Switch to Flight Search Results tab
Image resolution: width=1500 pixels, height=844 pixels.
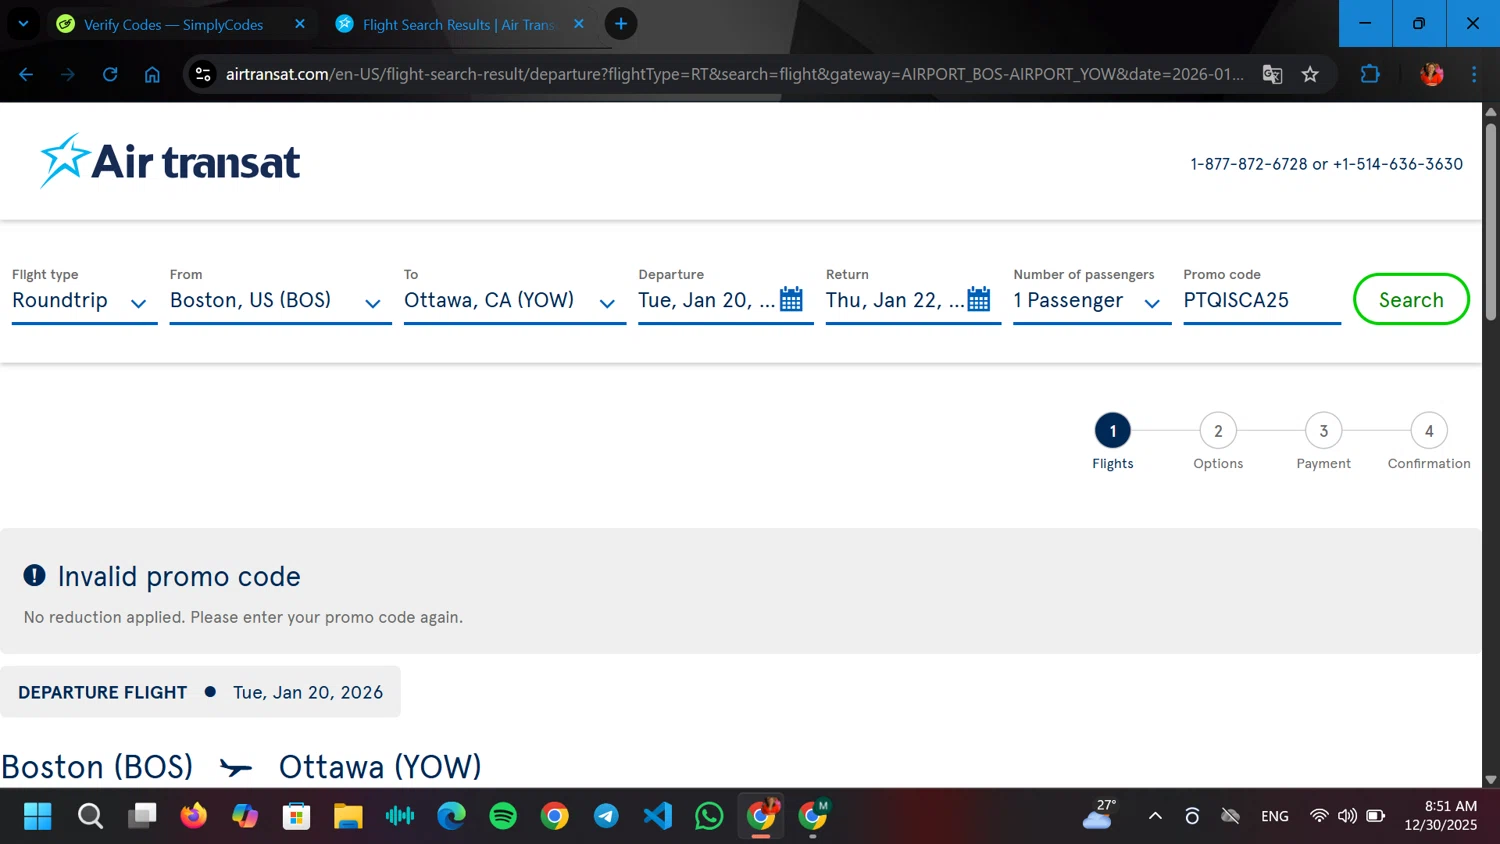pyautogui.click(x=458, y=24)
